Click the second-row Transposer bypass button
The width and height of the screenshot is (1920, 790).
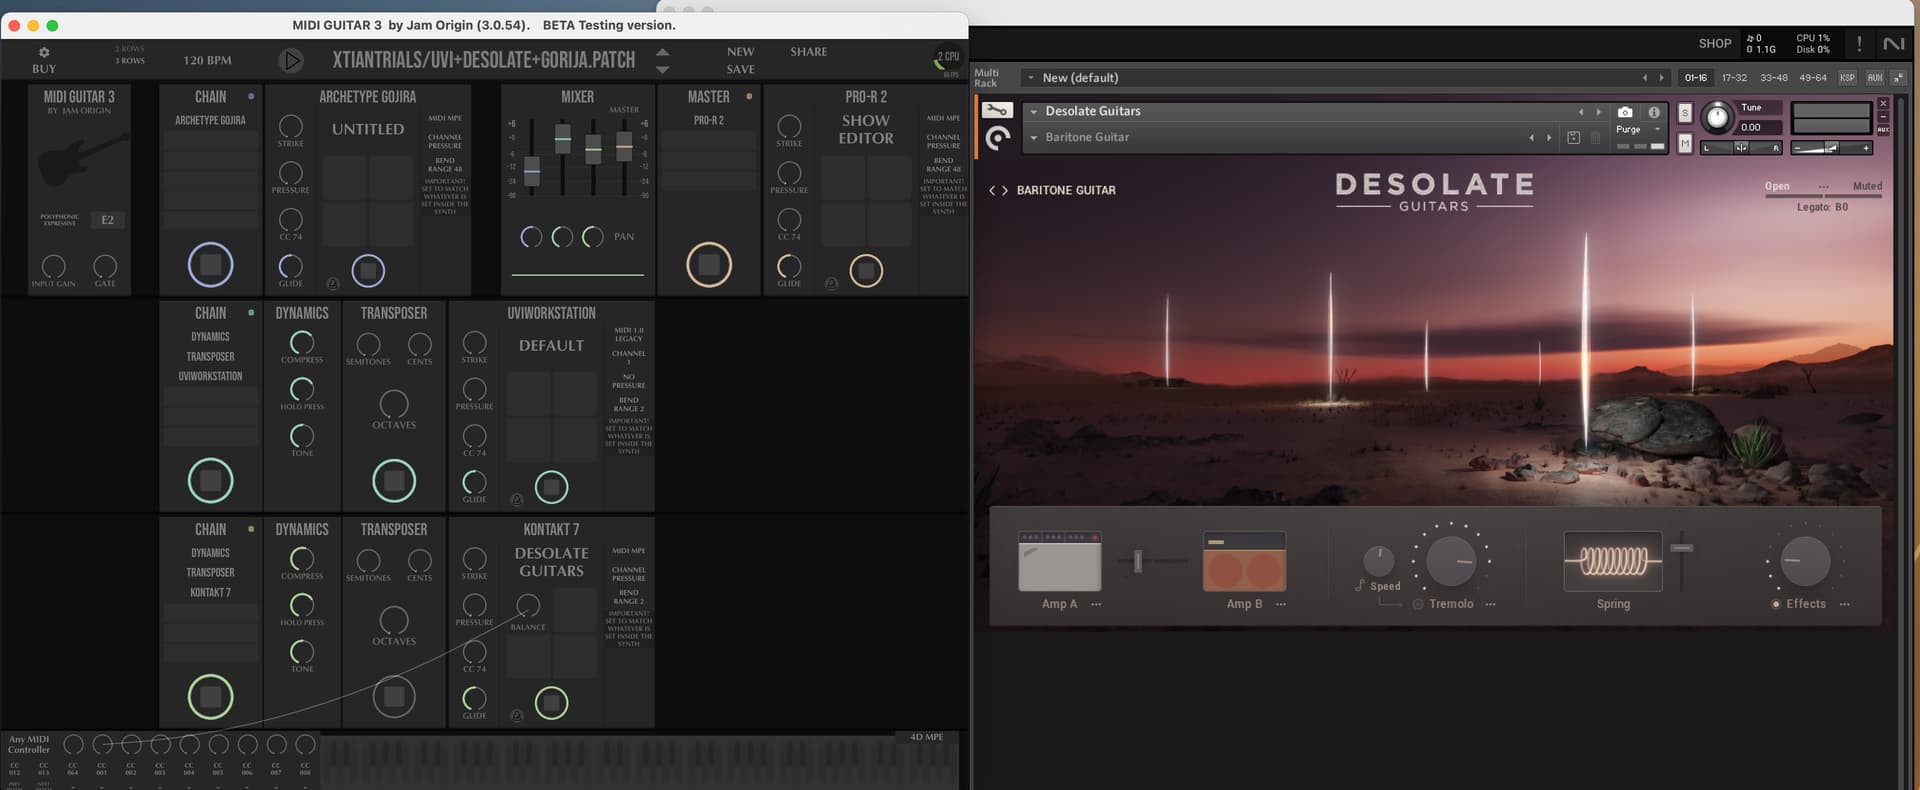point(394,481)
